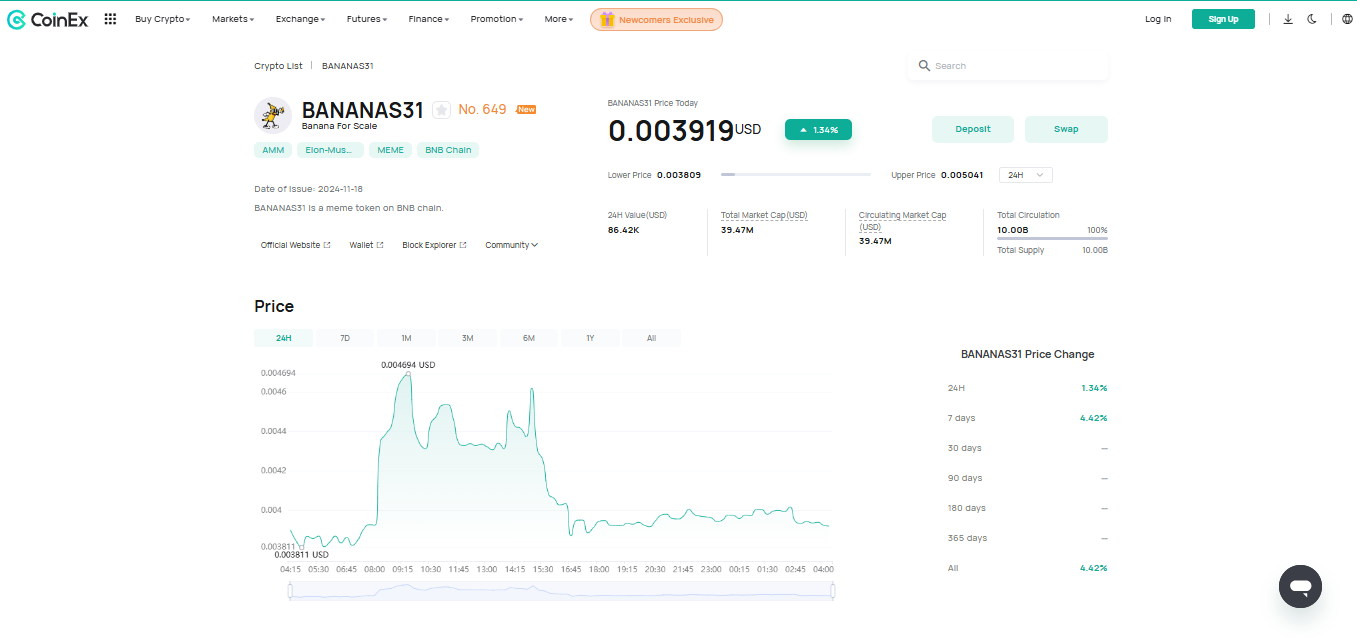Screen dimensions: 1357x638
Task: Expand the Finance menu
Action: pyautogui.click(x=428, y=19)
